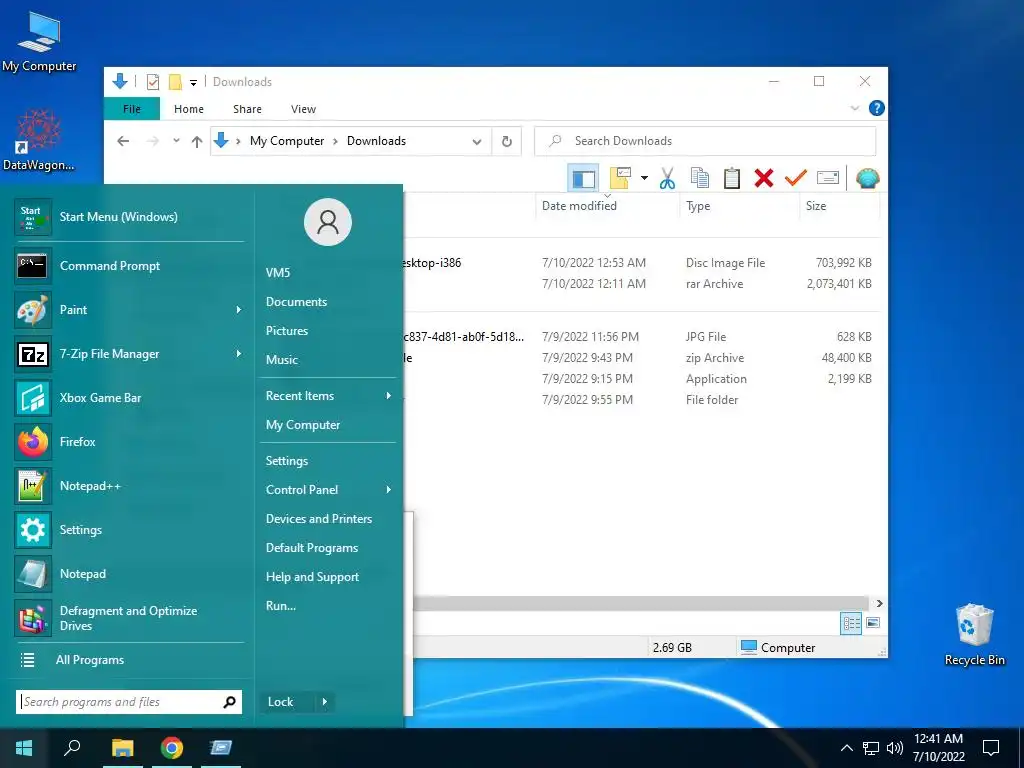The width and height of the screenshot is (1024, 768).
Task: Open Notepad++ from Start menu
Action: [129, 486]
